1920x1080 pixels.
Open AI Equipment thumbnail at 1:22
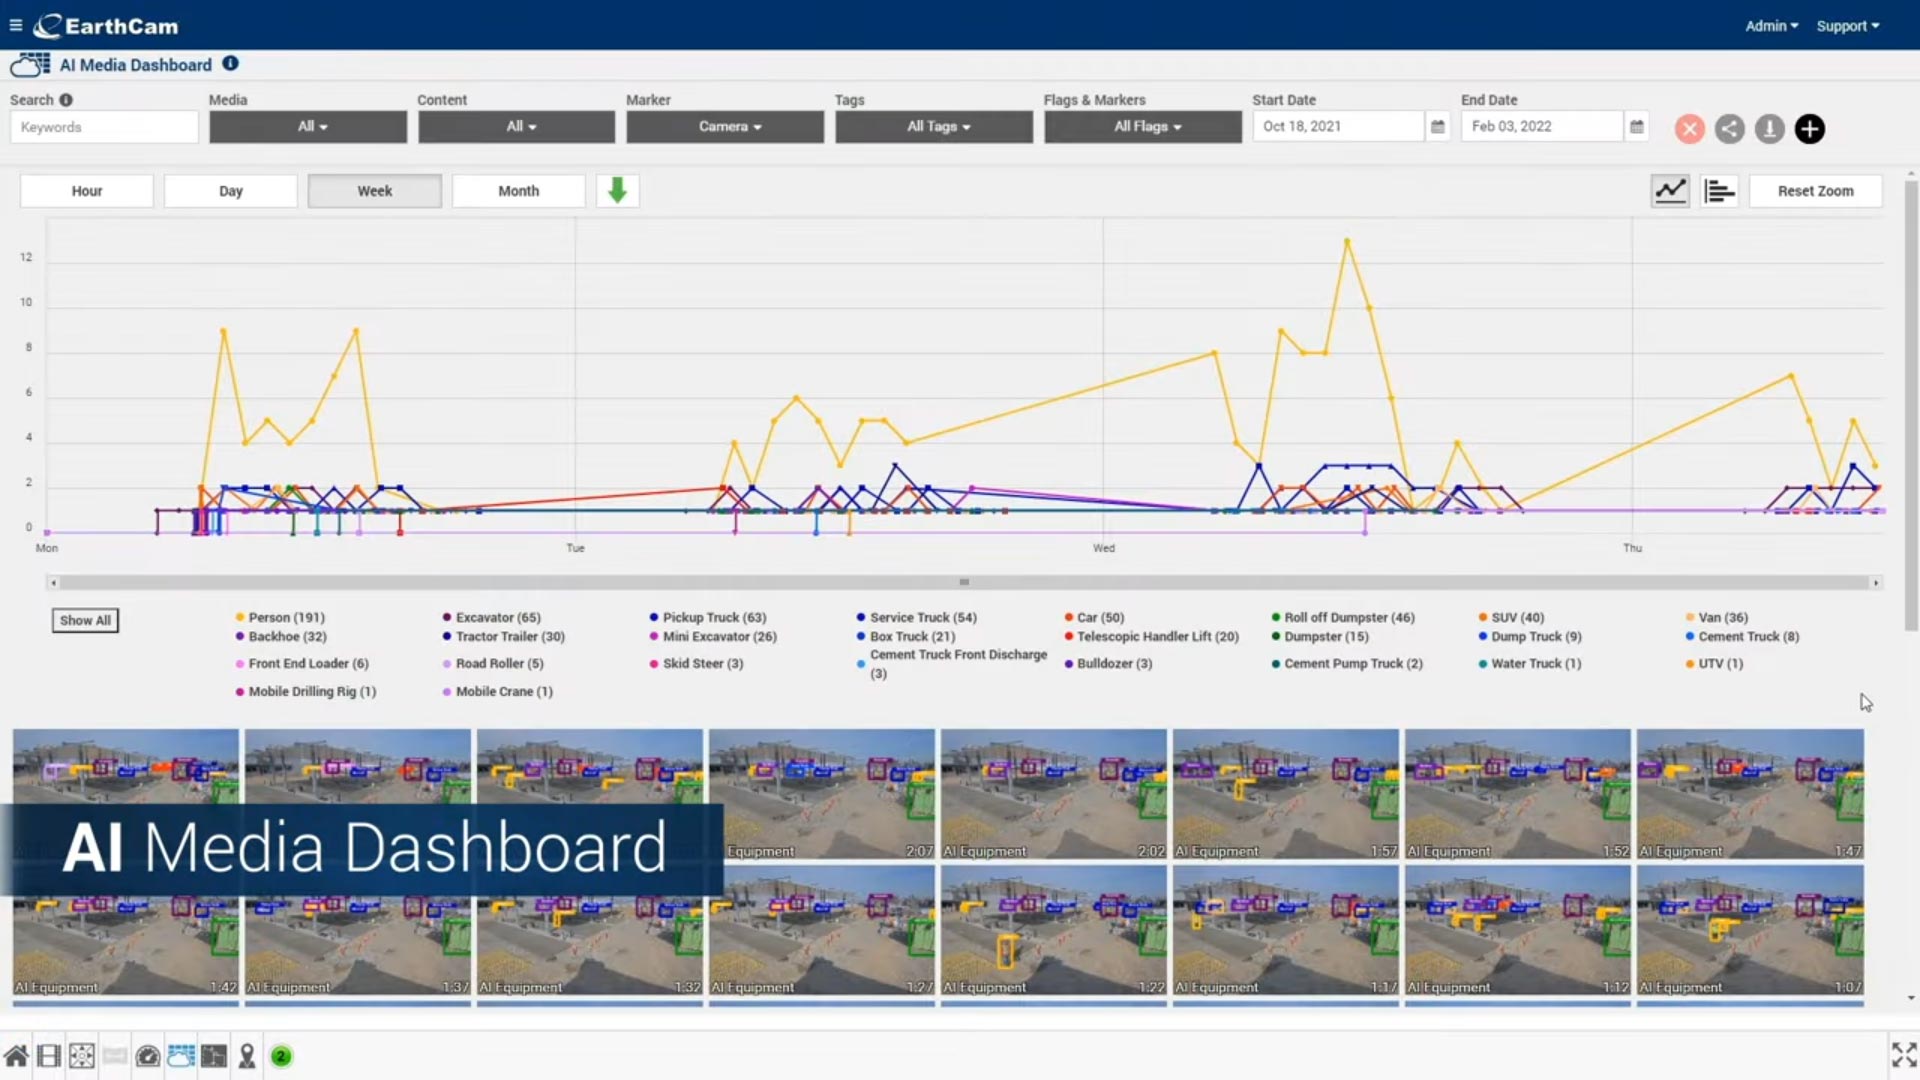pos(1054,931)
